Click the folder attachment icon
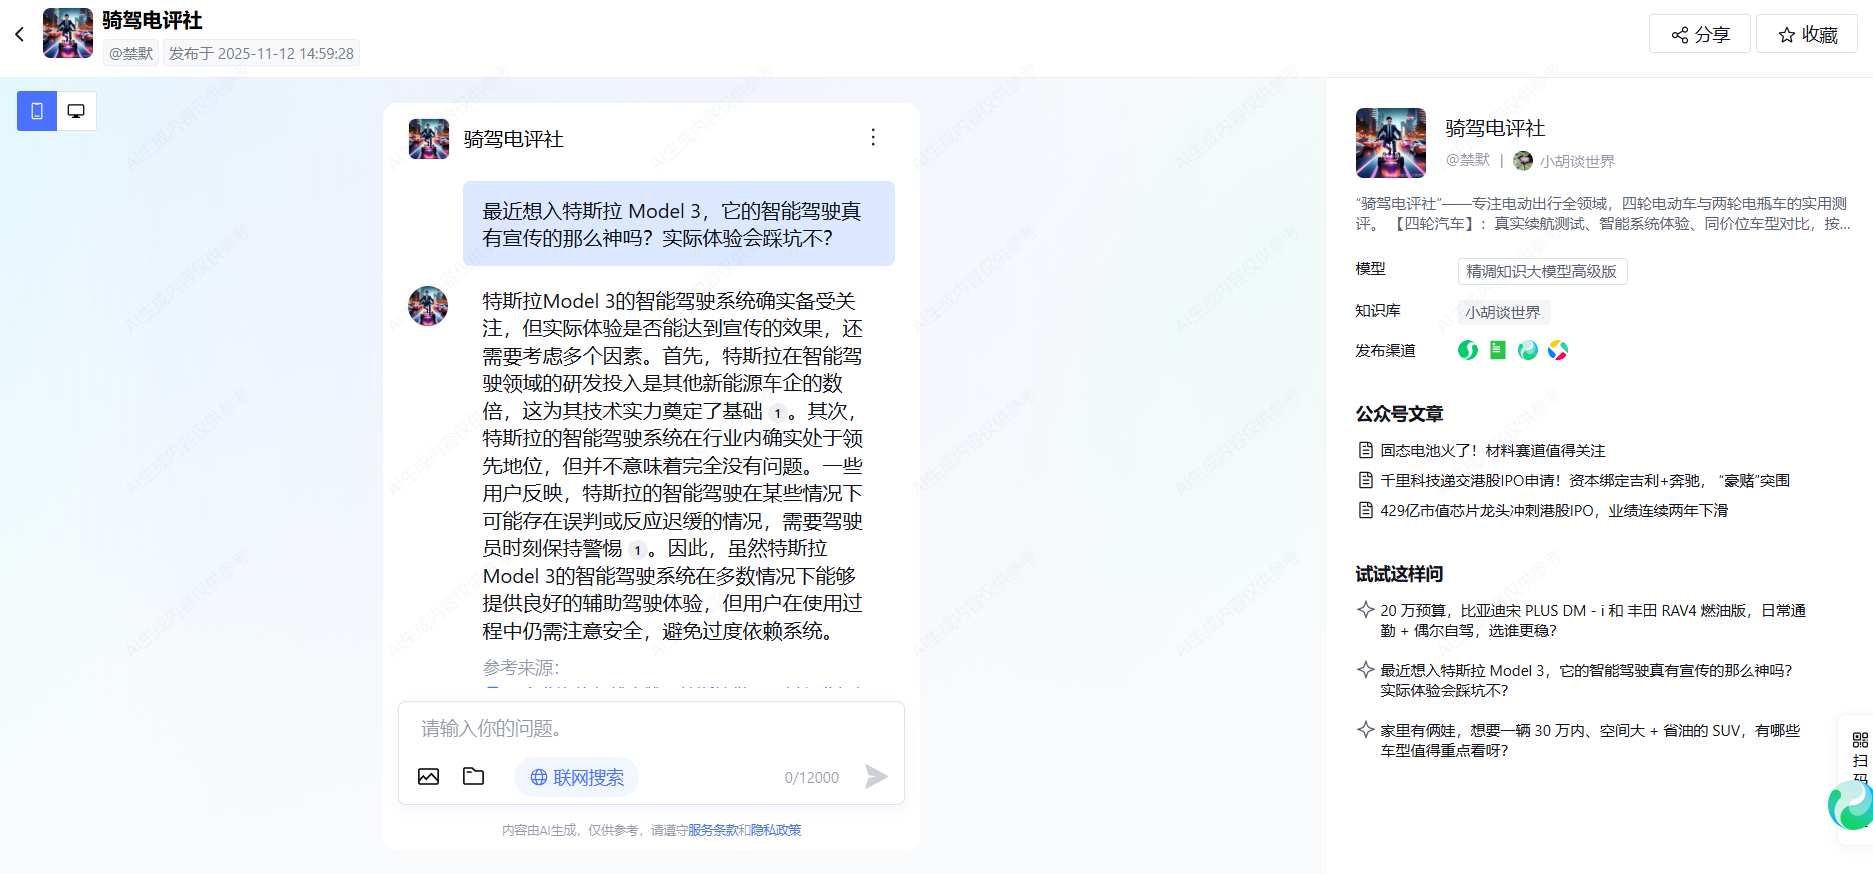This screenshot has width=1873, height=874. pyautogui.click(x=474, y=776)
